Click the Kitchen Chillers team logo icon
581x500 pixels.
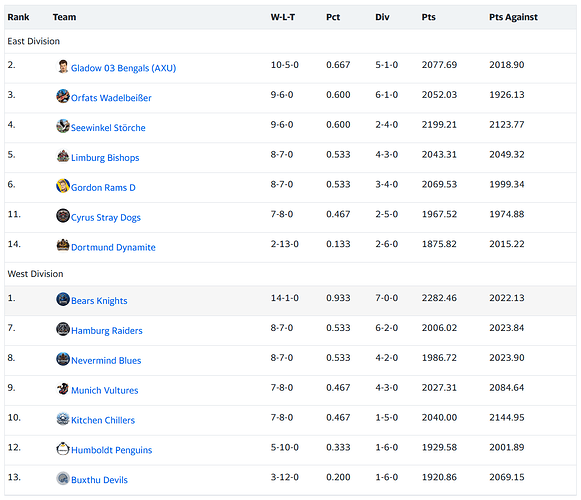point(63,419)
